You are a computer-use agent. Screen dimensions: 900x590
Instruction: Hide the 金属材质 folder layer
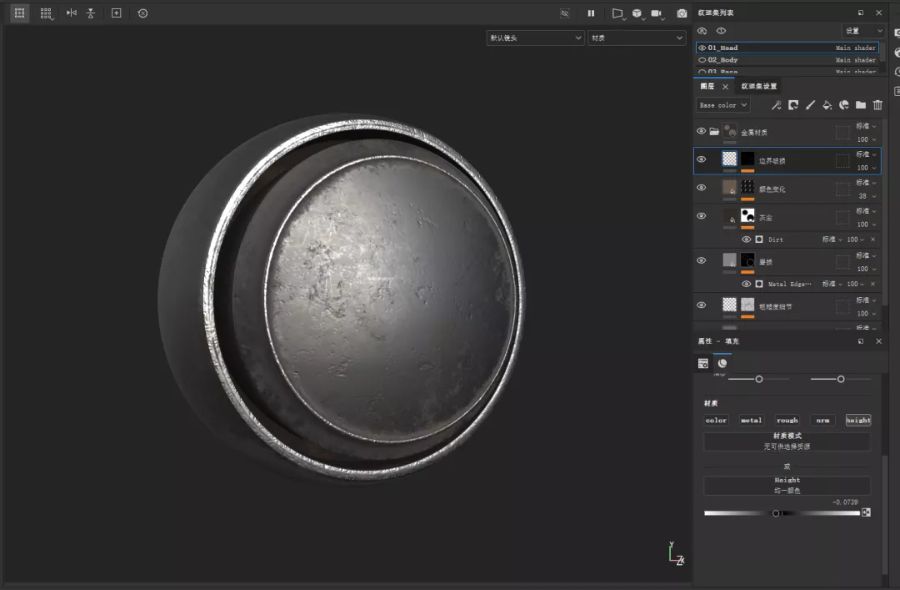coord(701,131)
